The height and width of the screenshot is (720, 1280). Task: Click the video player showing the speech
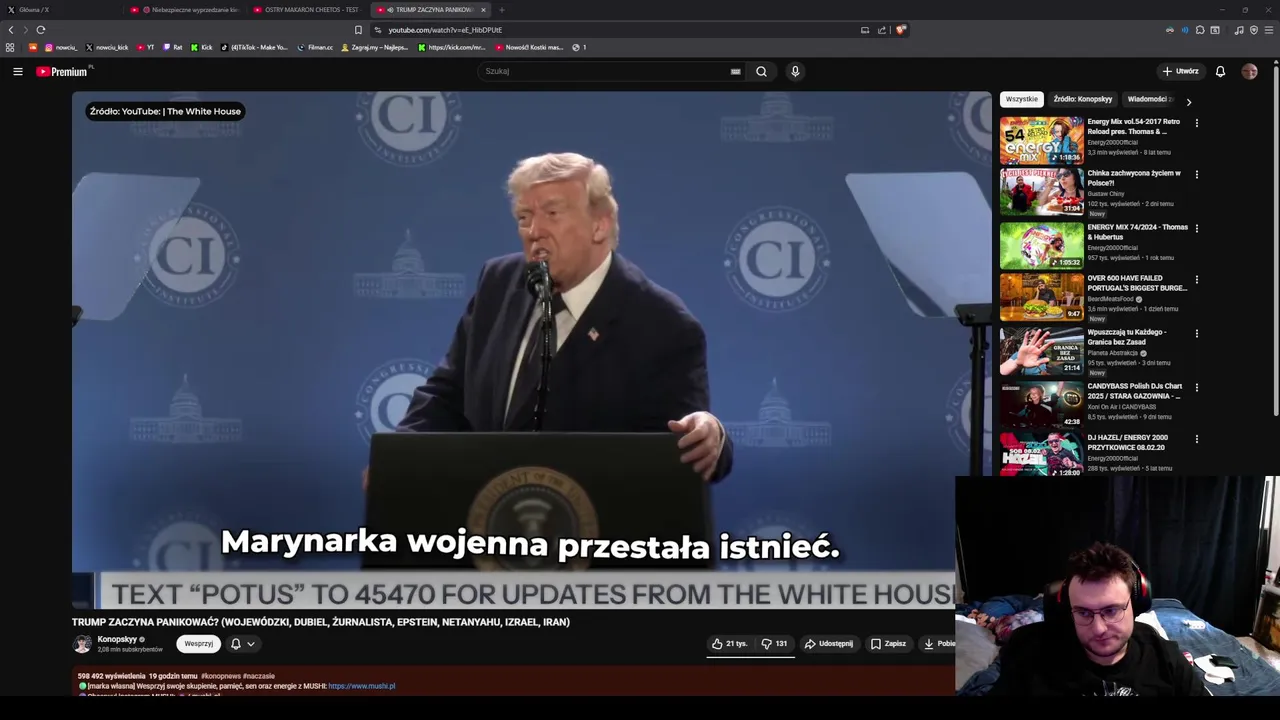[531, 350]
